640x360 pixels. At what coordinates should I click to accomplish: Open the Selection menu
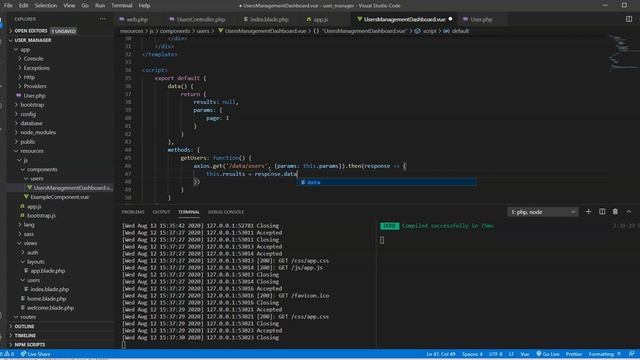pyautogui.click(x=46, y=5)
